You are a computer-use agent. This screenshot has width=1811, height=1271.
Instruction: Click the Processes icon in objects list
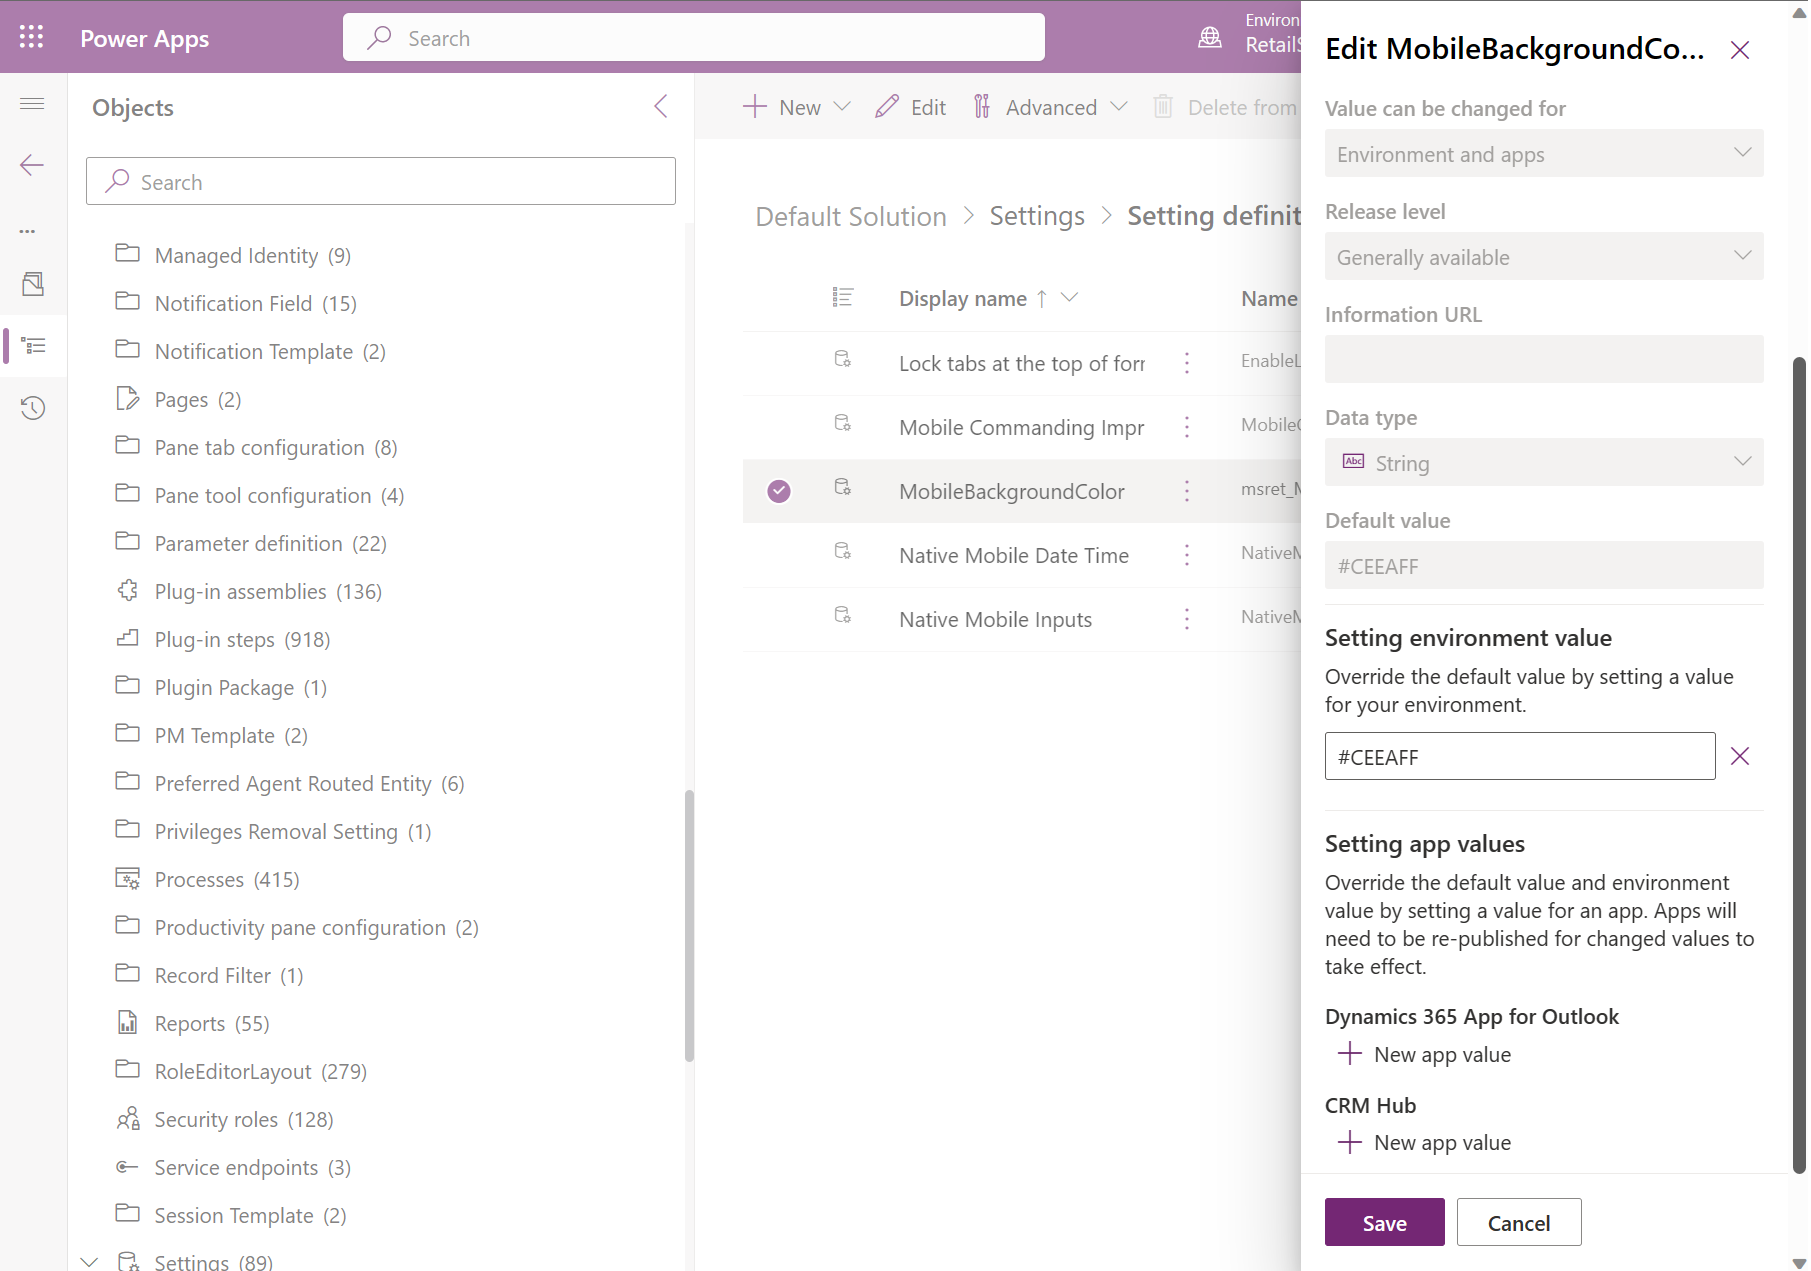128,879
